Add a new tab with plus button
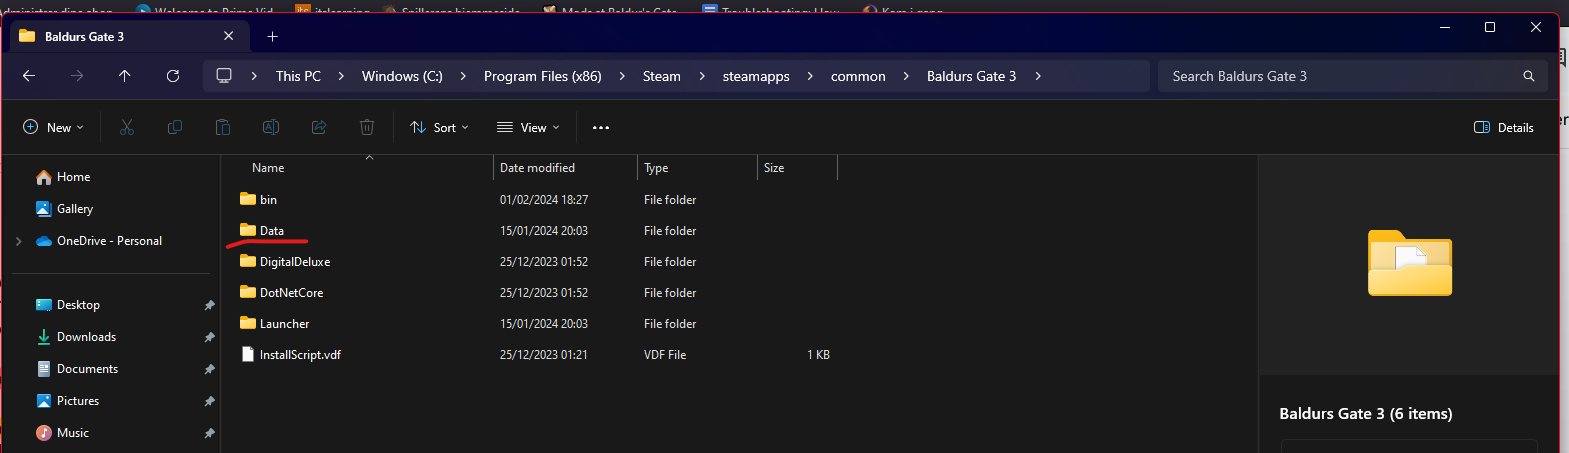 (x=272, y=37)
